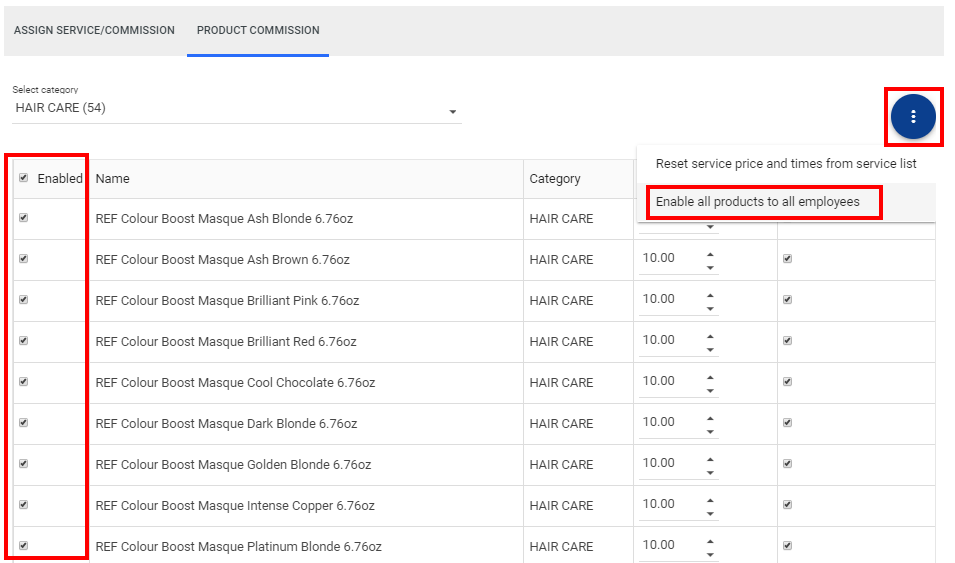Switch to Assign Service/Commission tab
Screen dimensions: 955x563
94,30
